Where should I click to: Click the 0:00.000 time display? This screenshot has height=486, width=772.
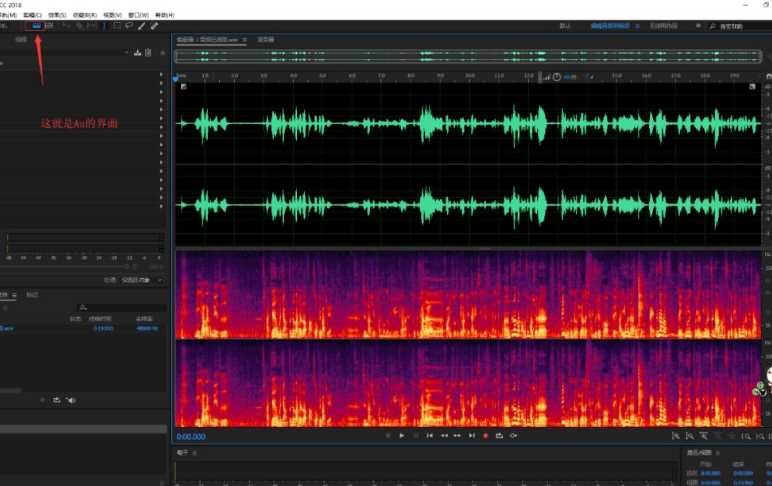coord(191,436)
